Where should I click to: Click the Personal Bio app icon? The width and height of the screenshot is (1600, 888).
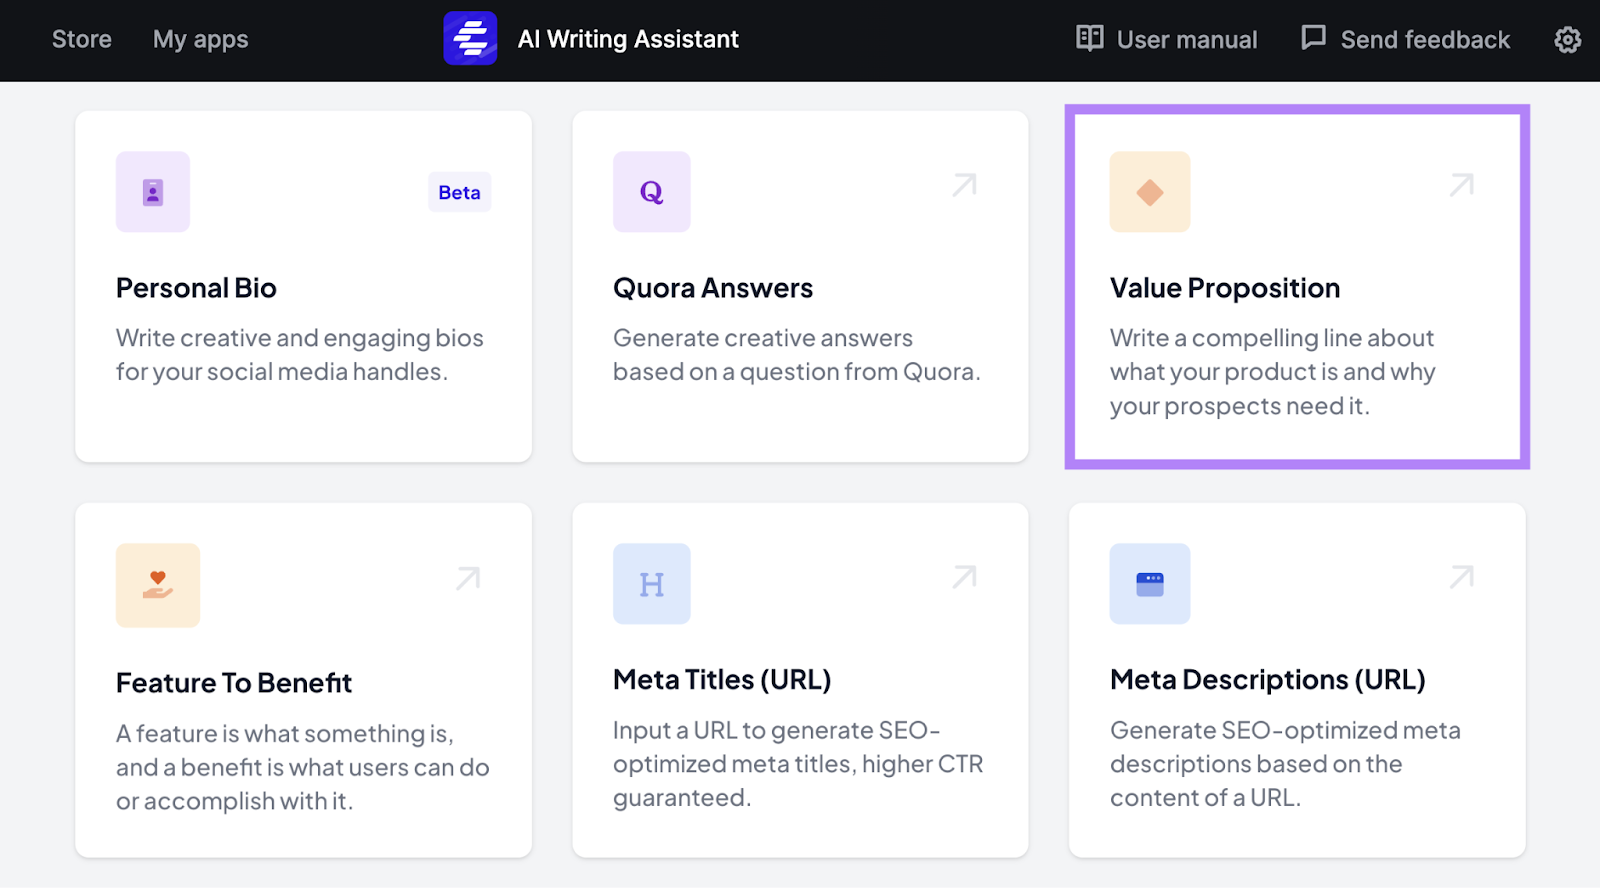click(152, 192)
